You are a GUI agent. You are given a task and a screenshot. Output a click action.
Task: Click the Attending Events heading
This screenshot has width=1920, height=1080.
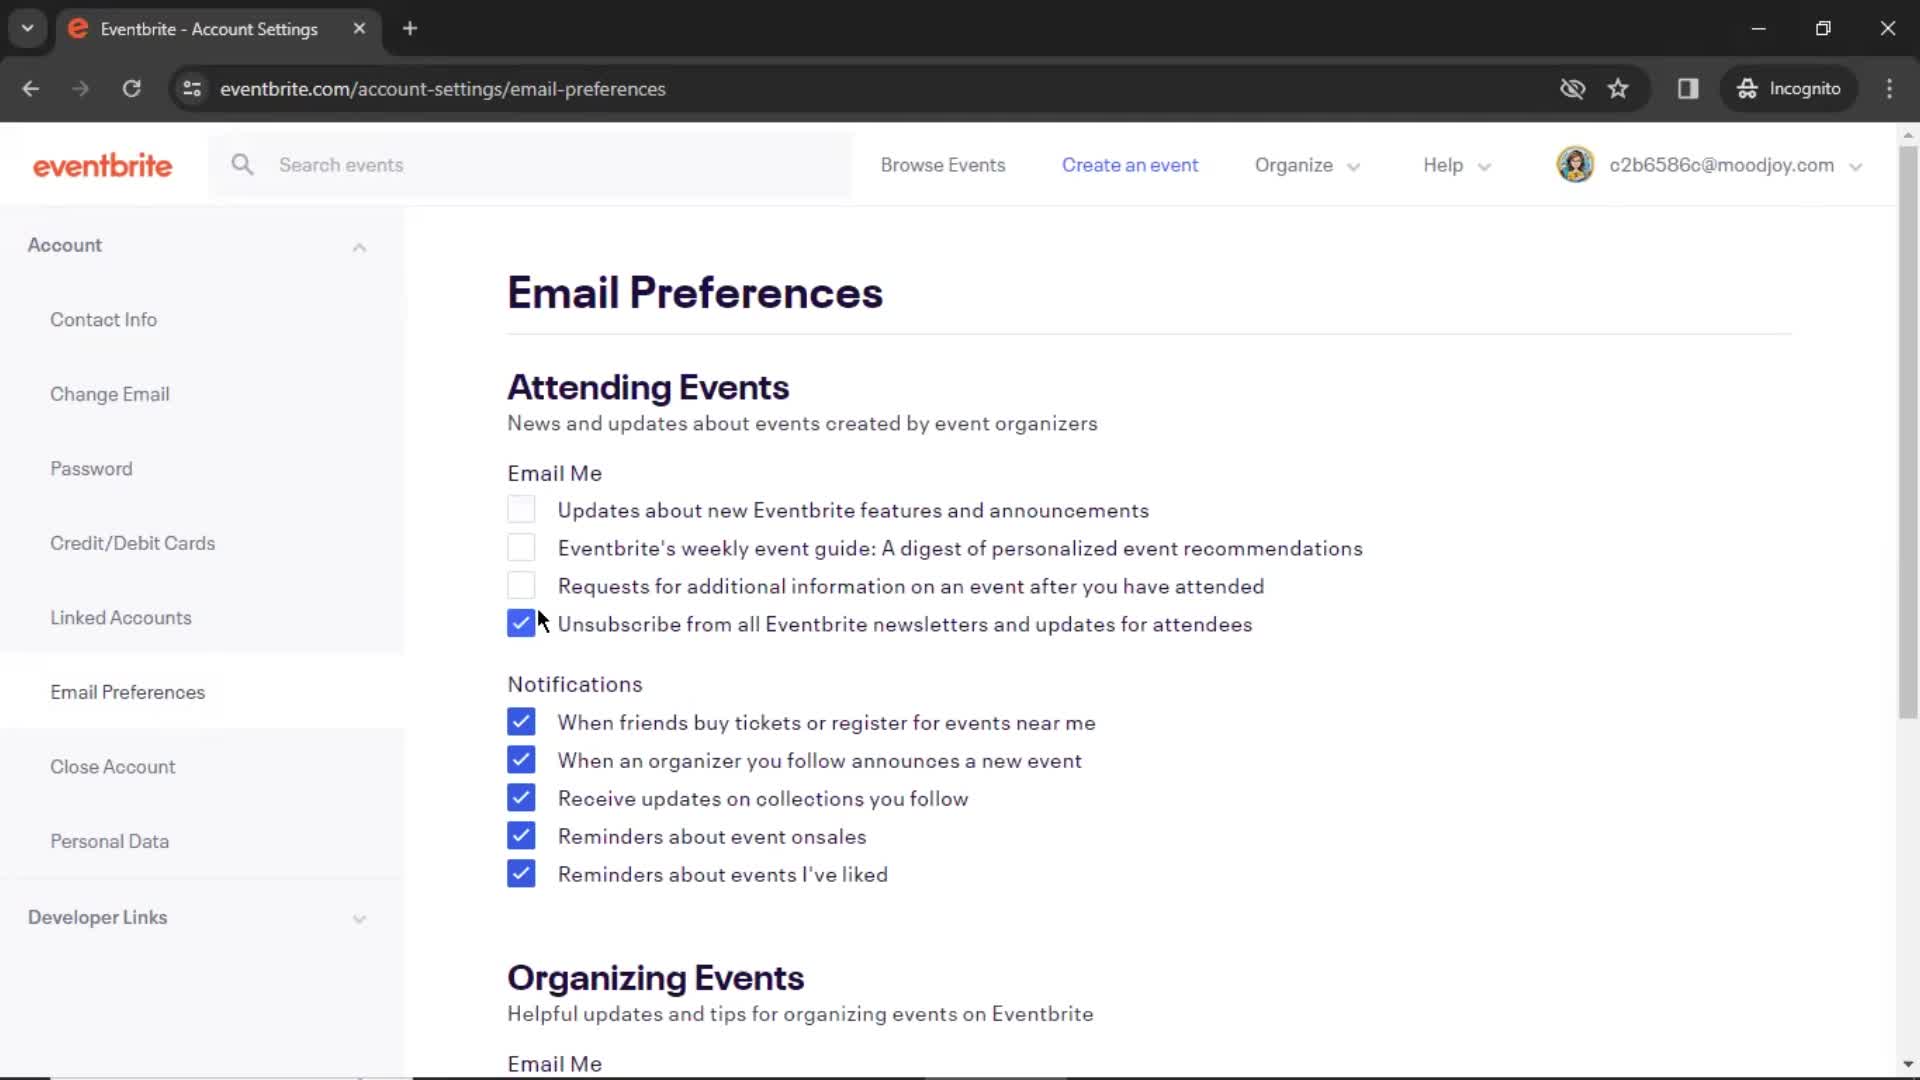tap(648, 388)
